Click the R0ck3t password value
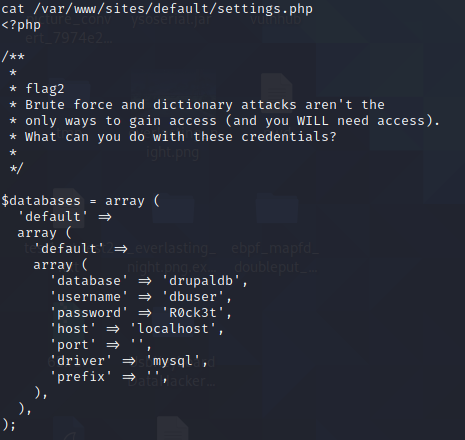Screen dimensions: 465x440 [x=193, y=313]
